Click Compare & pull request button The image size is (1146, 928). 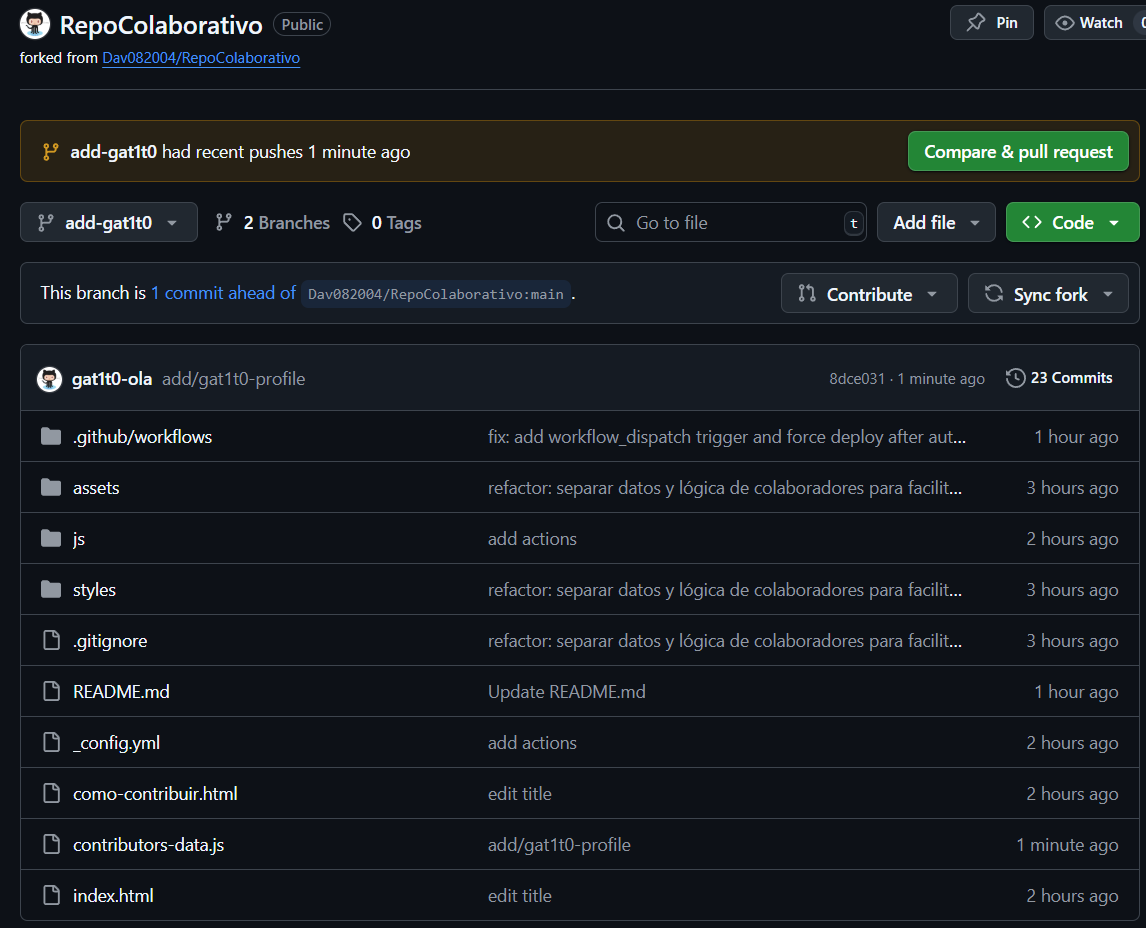click(1018, 151)
